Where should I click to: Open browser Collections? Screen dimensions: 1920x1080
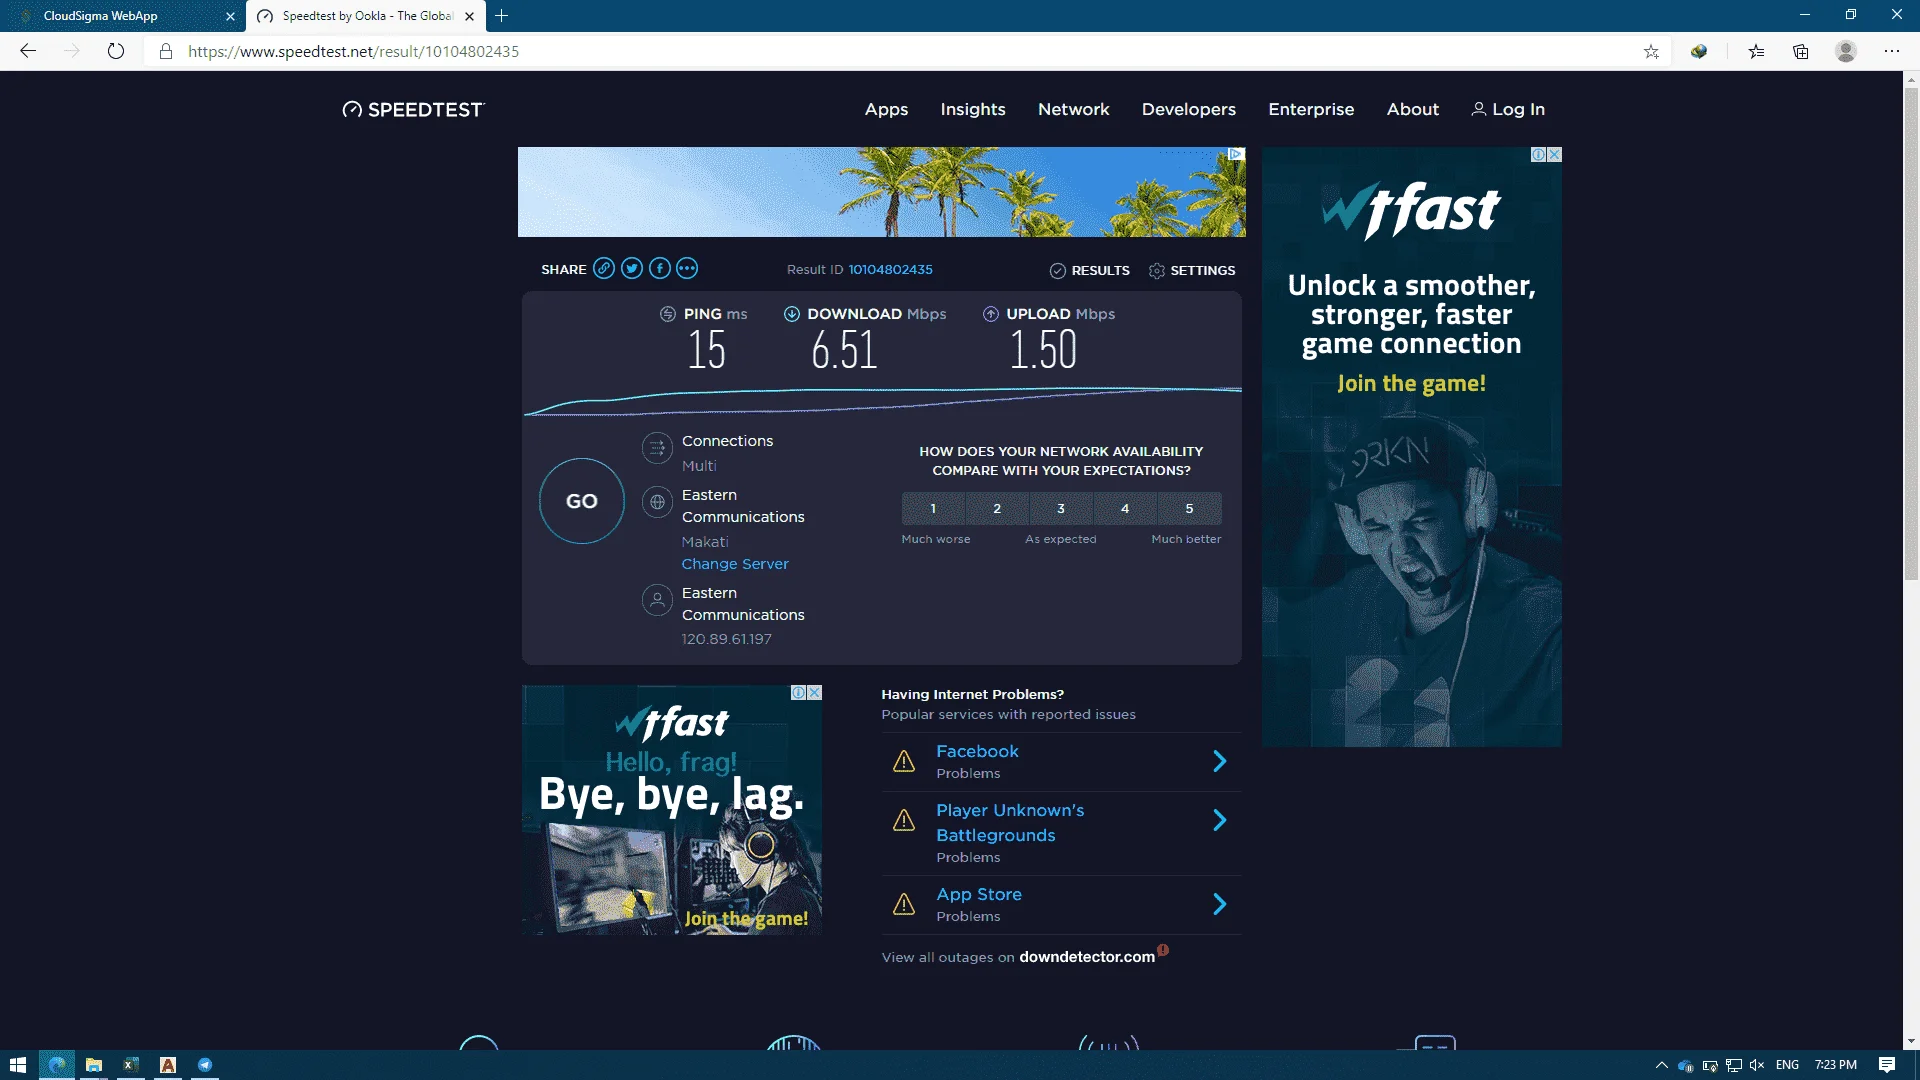(1801, 51)
